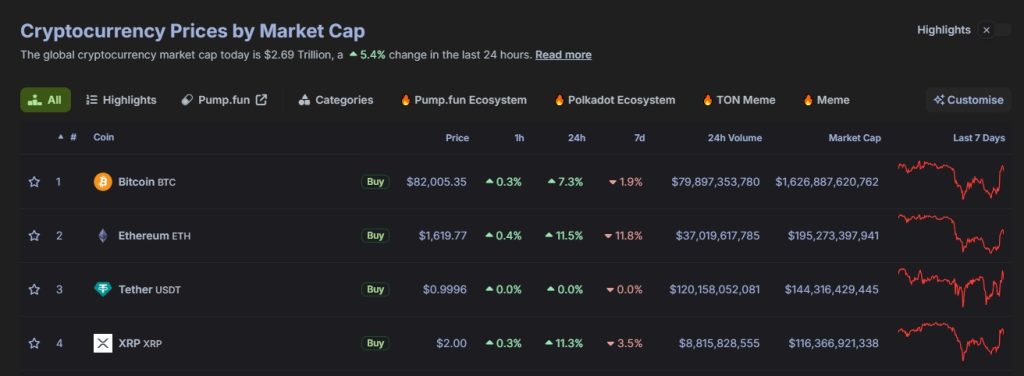Click the Buy button for Bitcoin
Screen dimensions: 1024x376
tap(375, 182)
